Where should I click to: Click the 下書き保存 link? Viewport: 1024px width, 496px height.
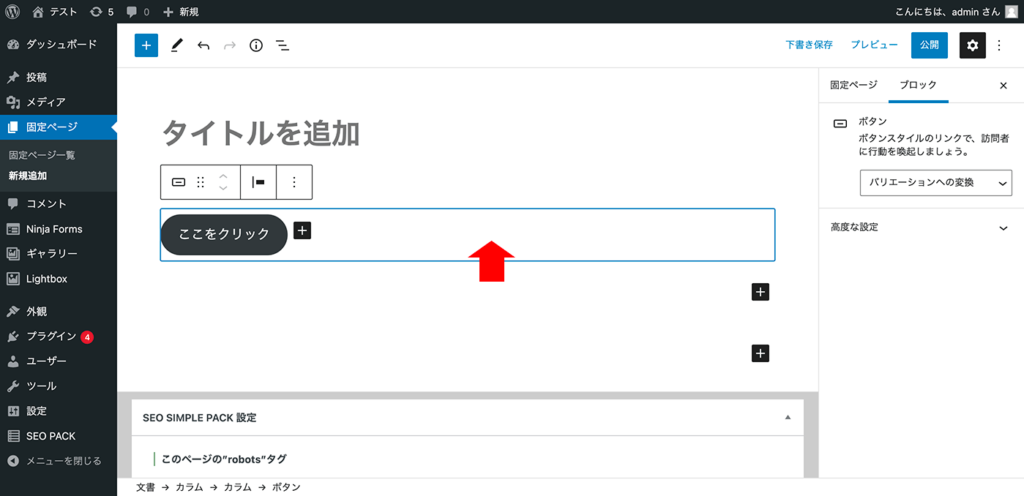click(809, 46)
